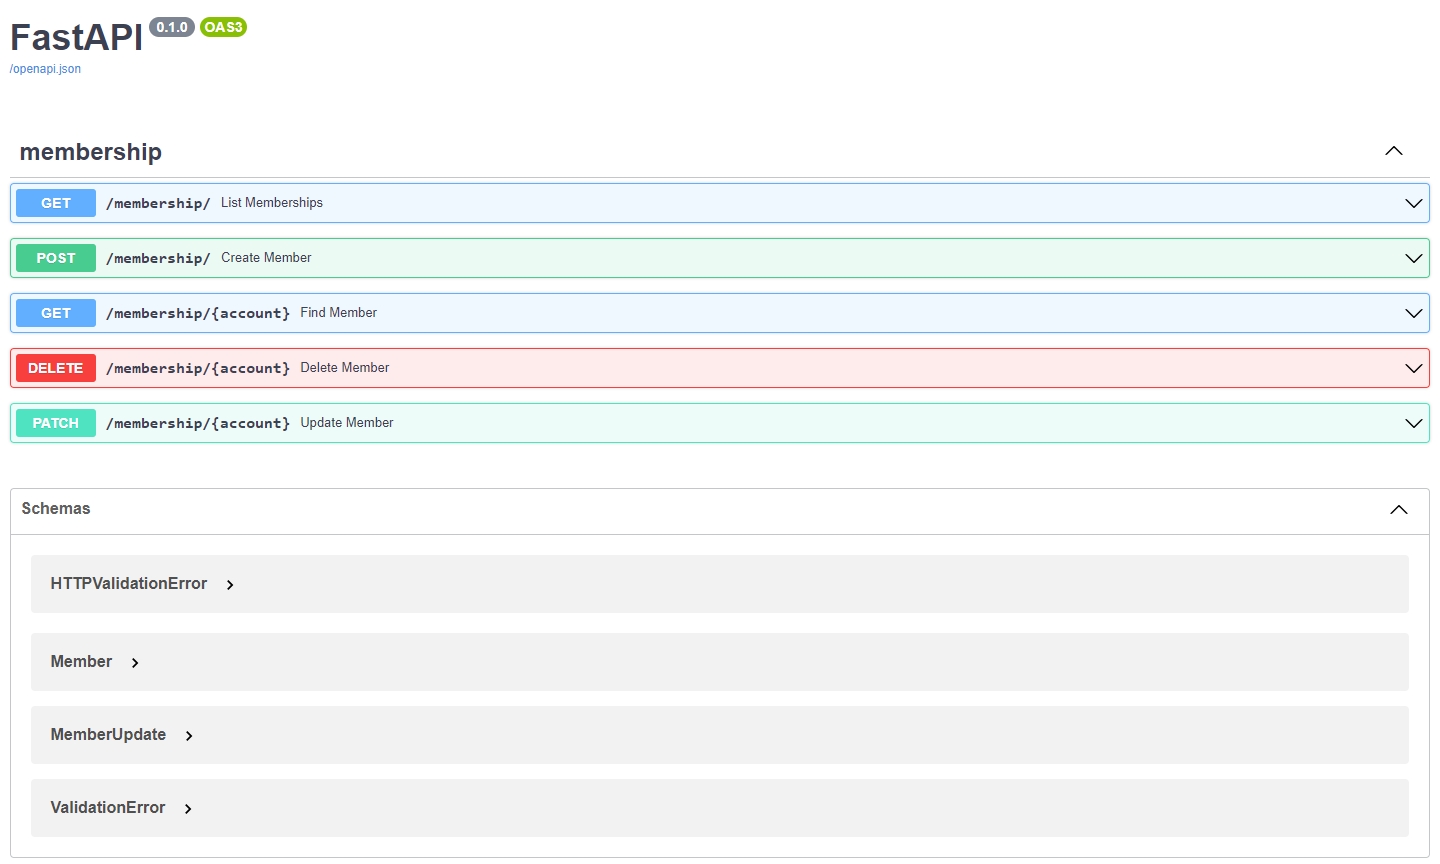Expand Update Member endpoint arrow
This screenshot has width=1440, height=864.
coord(1414,423)
